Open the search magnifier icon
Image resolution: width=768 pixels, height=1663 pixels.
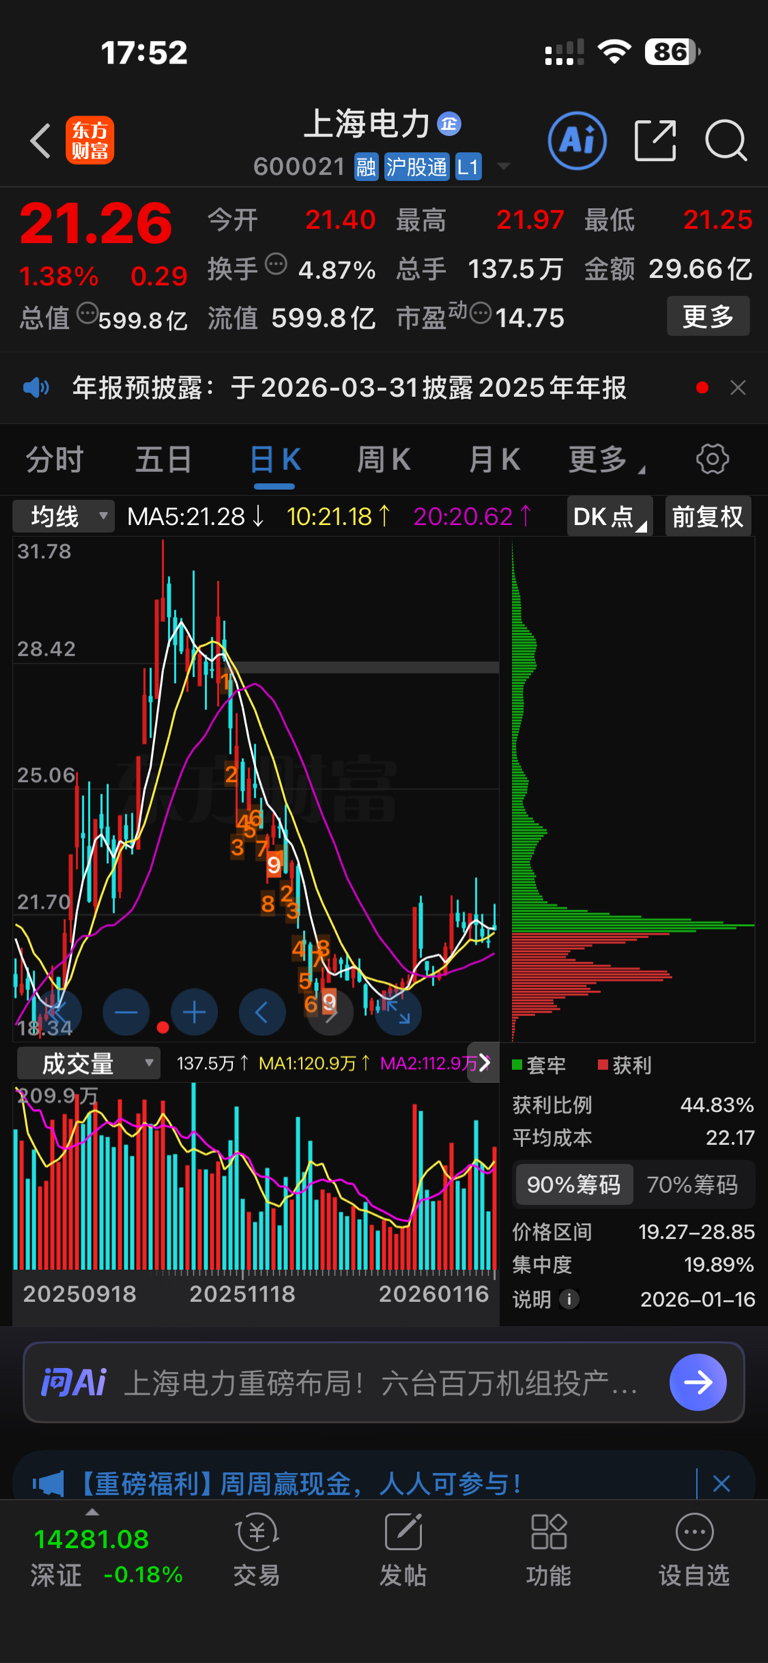coord(726,140)
